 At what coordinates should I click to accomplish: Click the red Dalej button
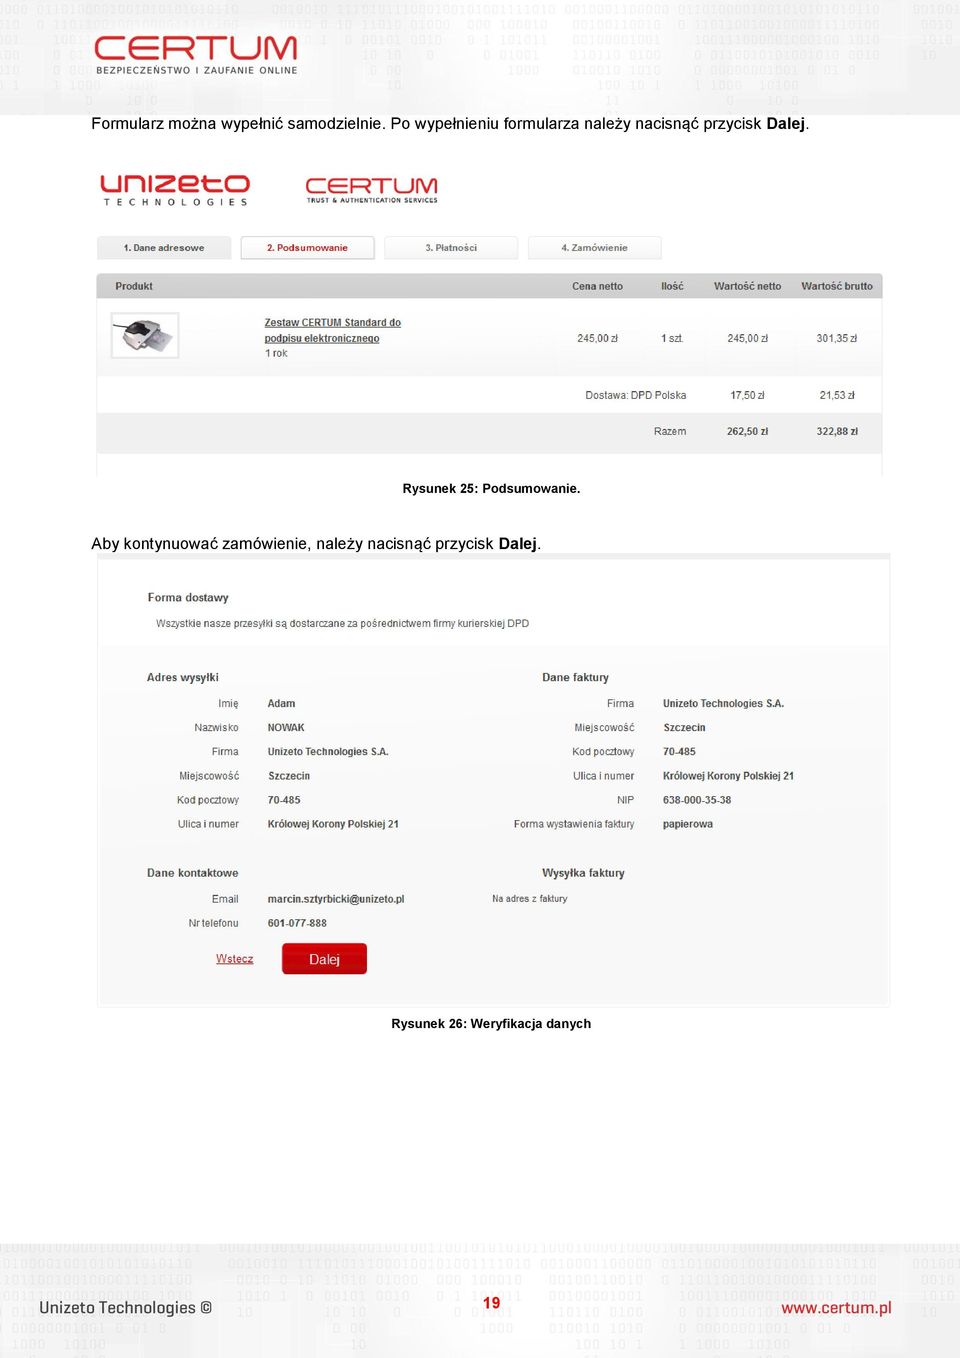pos(324,959)
